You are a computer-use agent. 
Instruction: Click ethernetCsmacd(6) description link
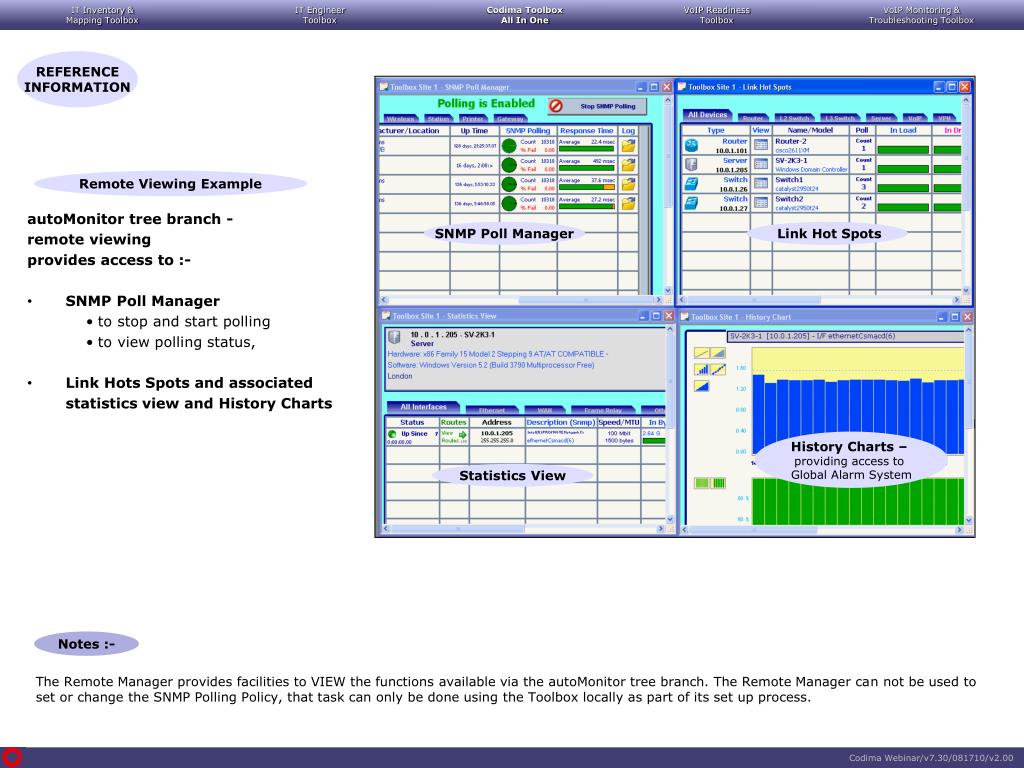coord(551,441)
